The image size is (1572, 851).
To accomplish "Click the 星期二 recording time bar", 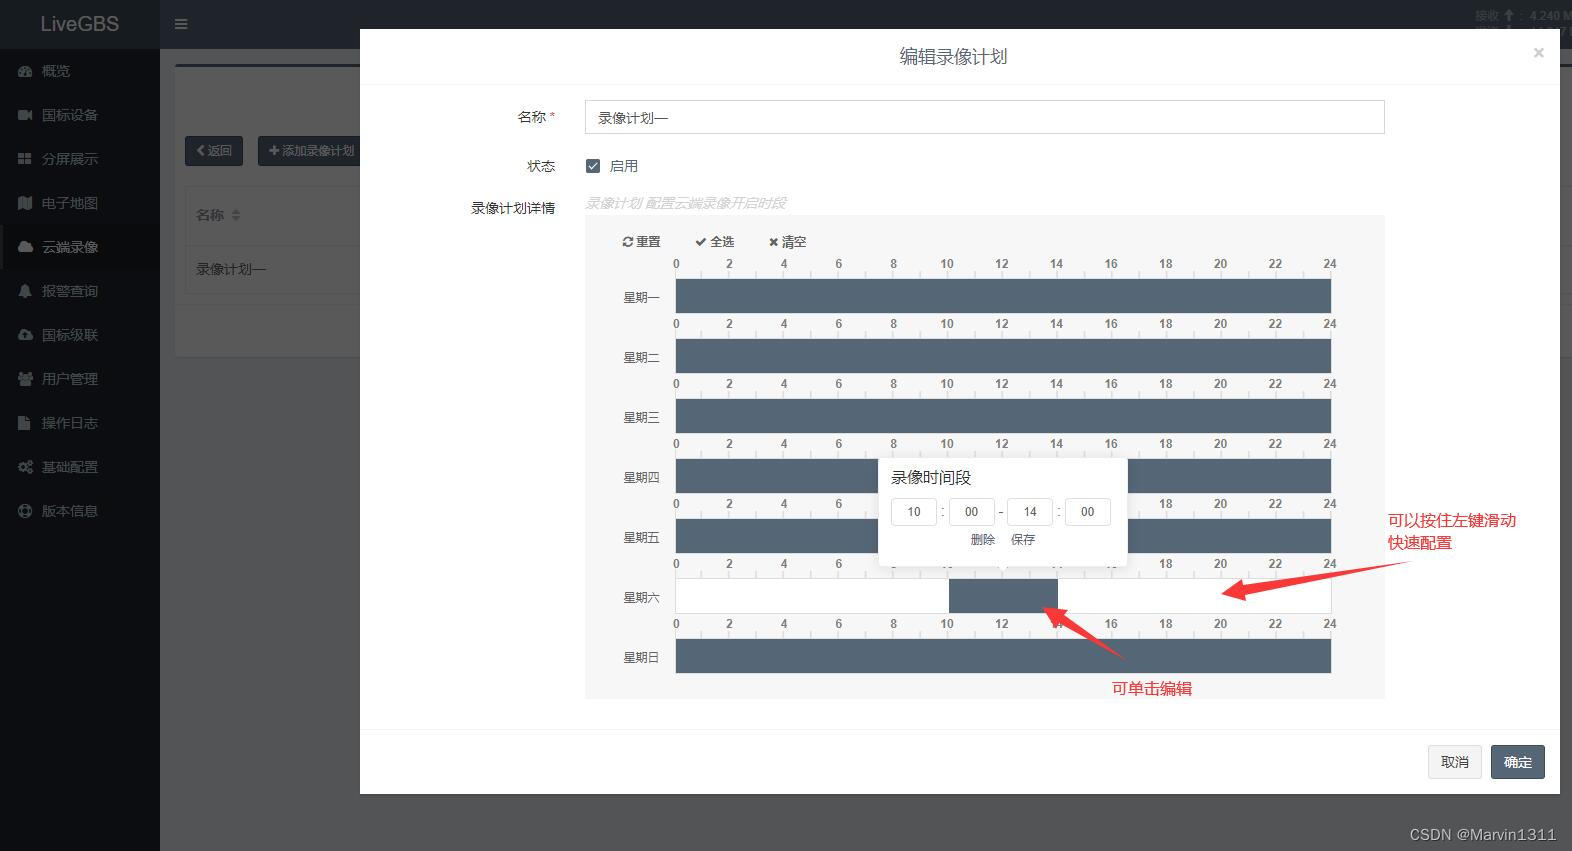I will click(1003, 356).
